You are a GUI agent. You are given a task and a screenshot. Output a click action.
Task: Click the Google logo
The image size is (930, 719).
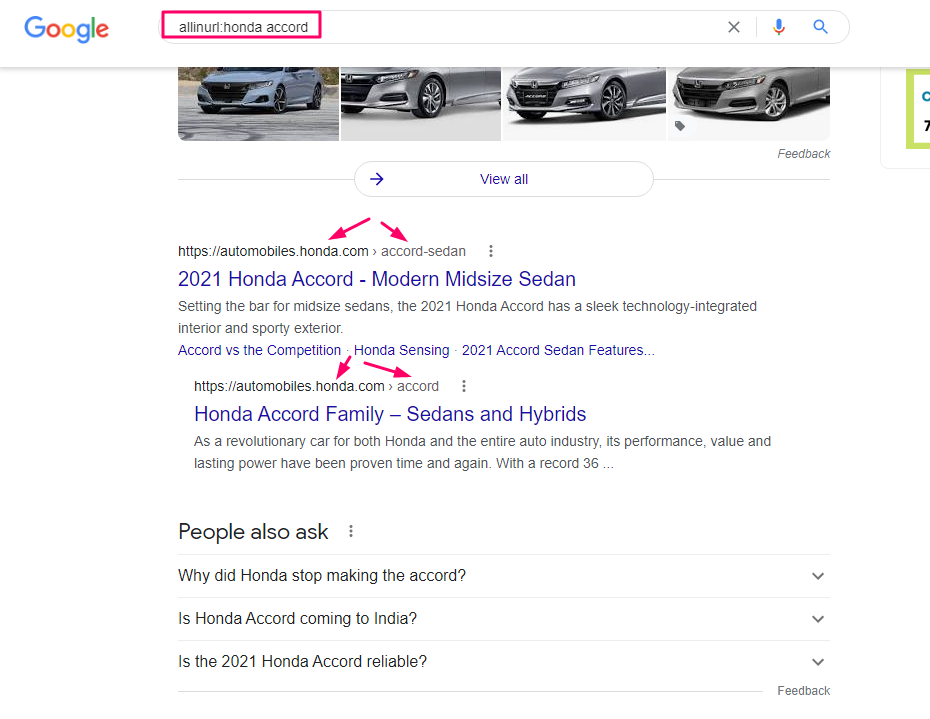pos(66,28)
